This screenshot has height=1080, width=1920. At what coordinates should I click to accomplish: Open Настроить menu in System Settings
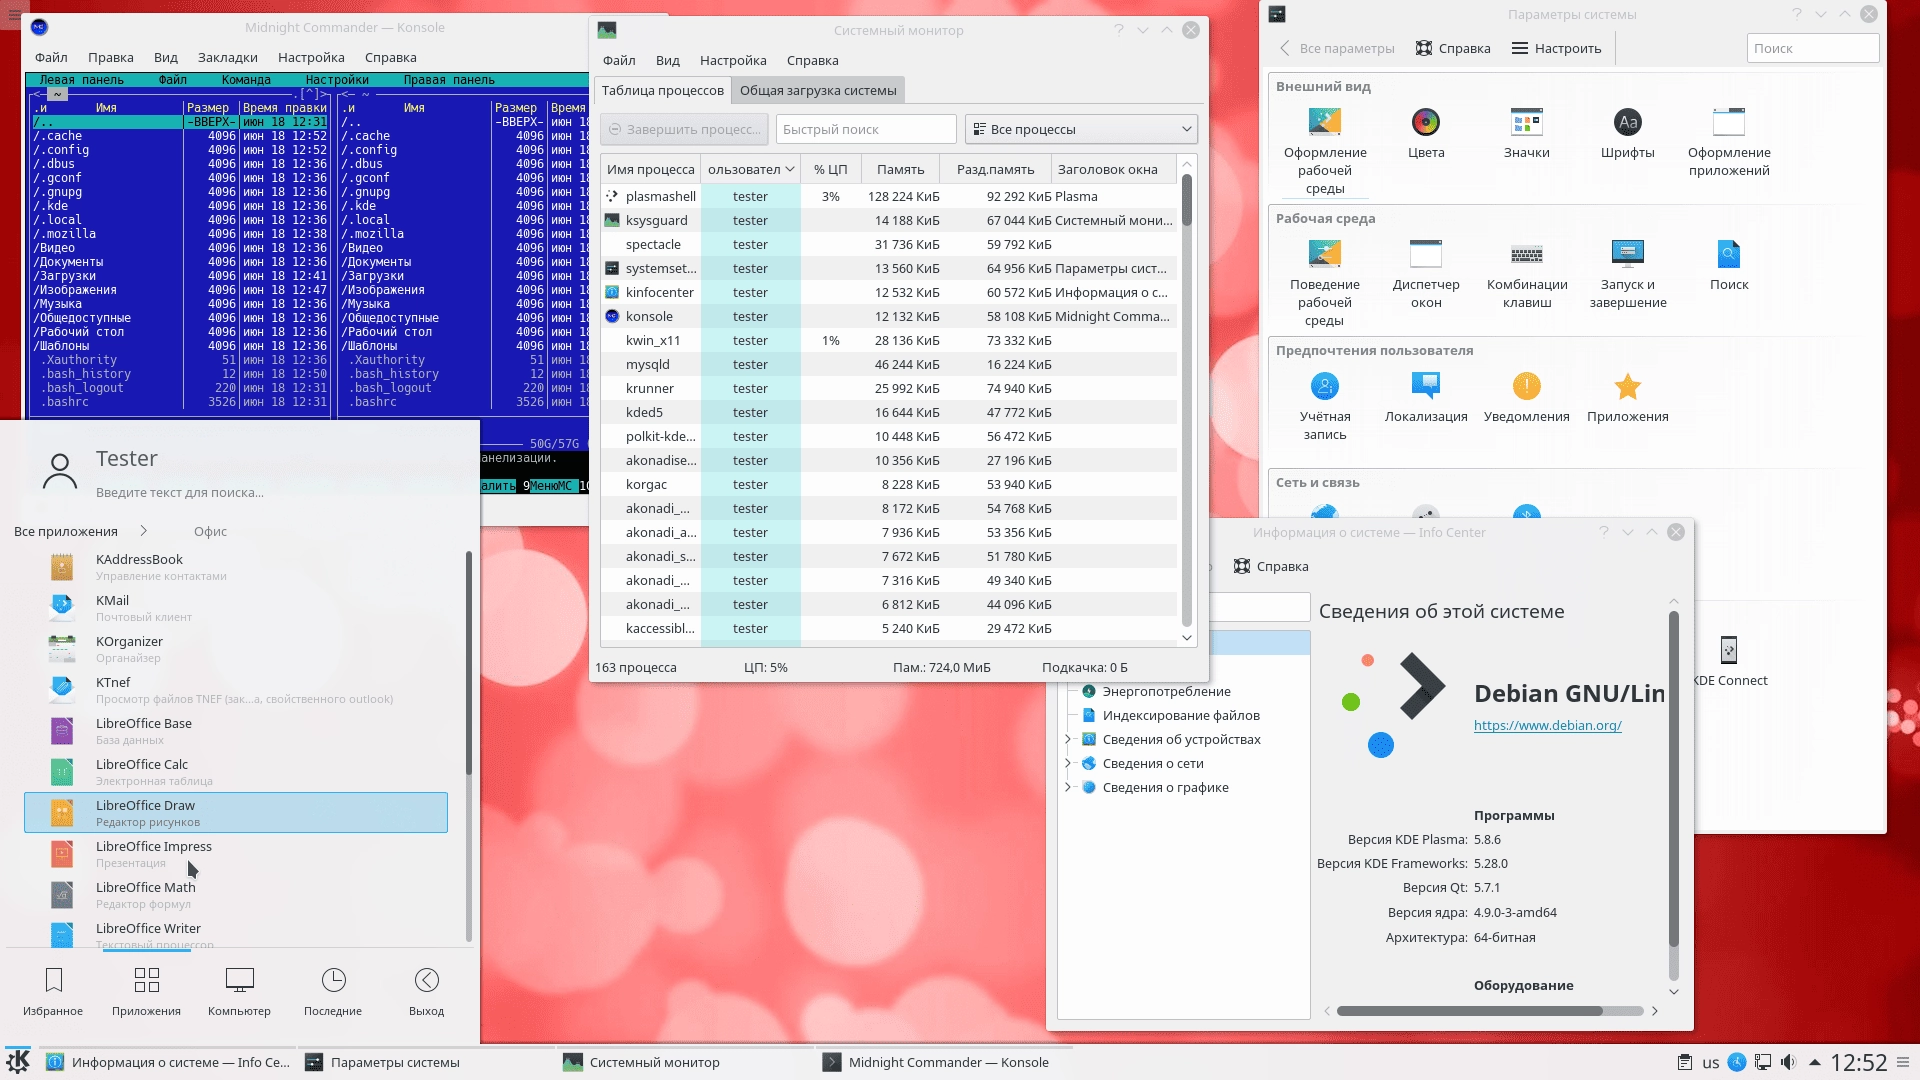coord(1557,48)
